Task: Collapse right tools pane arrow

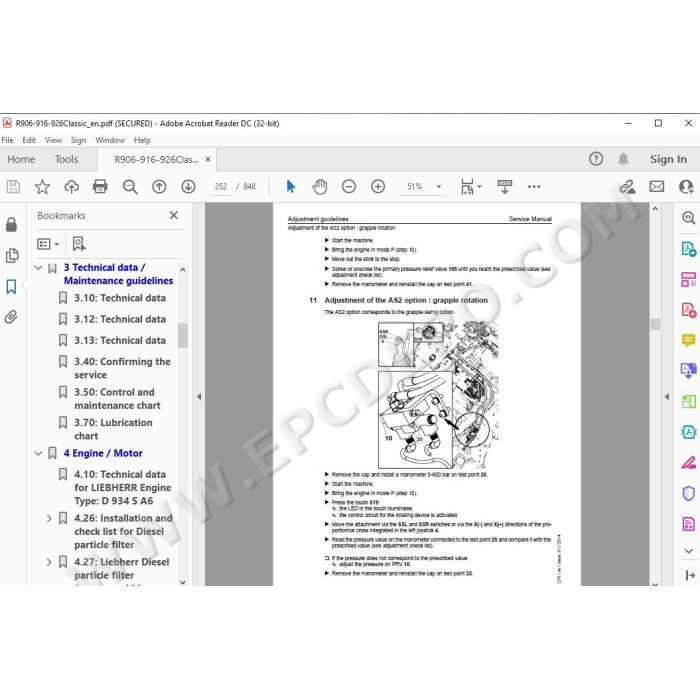Action: pos(667,396)
